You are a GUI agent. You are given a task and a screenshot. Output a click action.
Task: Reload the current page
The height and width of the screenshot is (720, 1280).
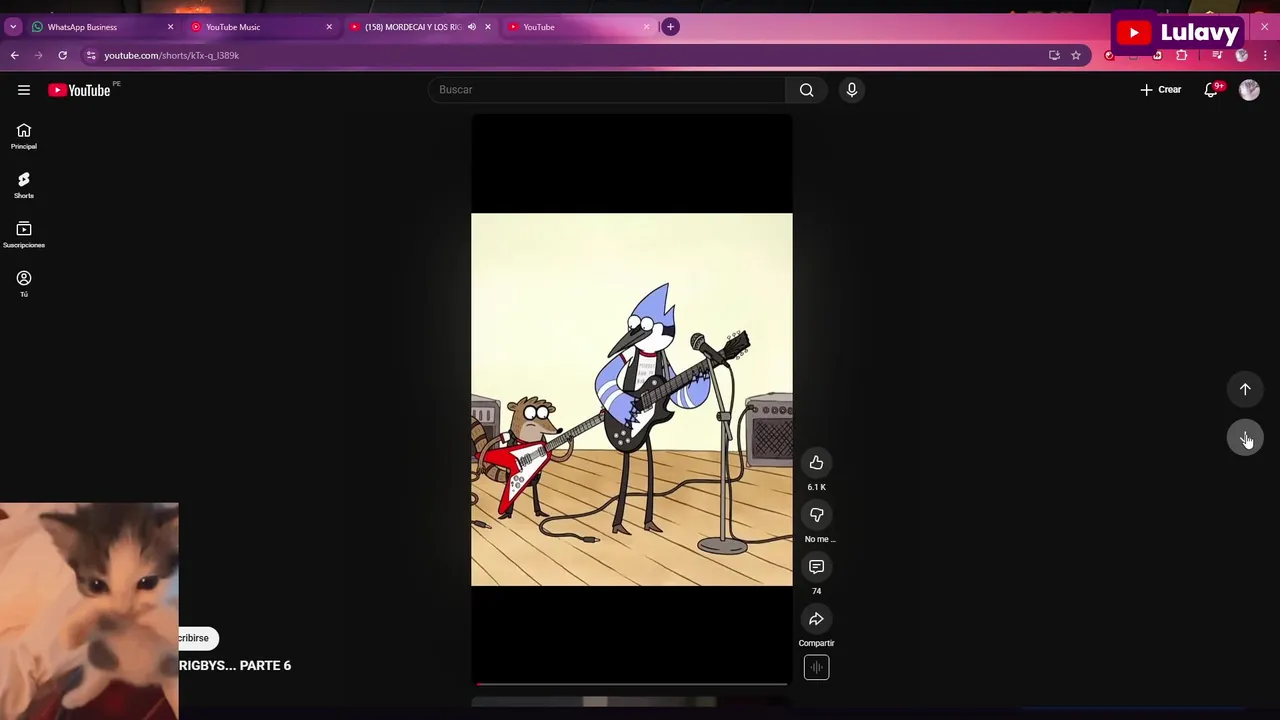[62, 55]
